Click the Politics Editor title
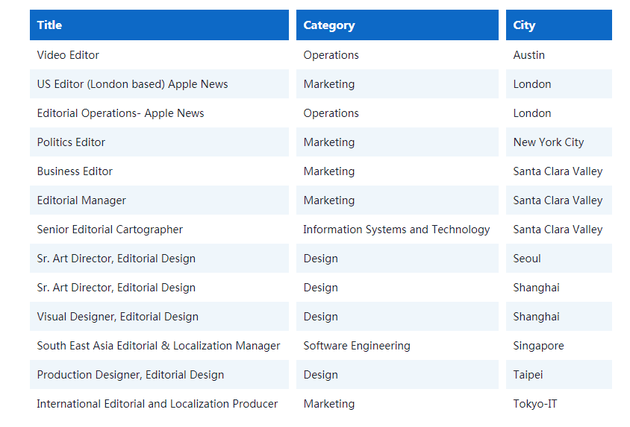Viewport: 630px width, 427px height. point(71,142)
